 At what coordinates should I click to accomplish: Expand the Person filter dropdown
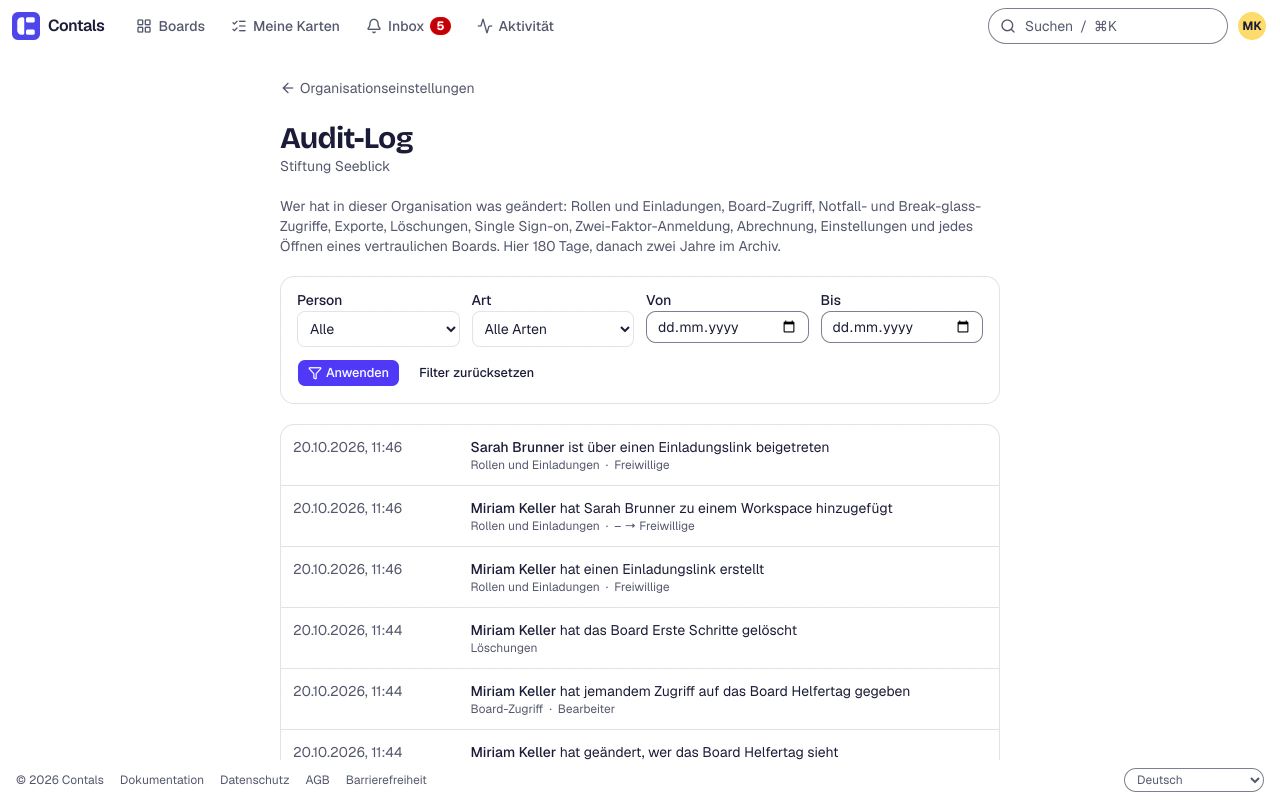pos(378,329)
